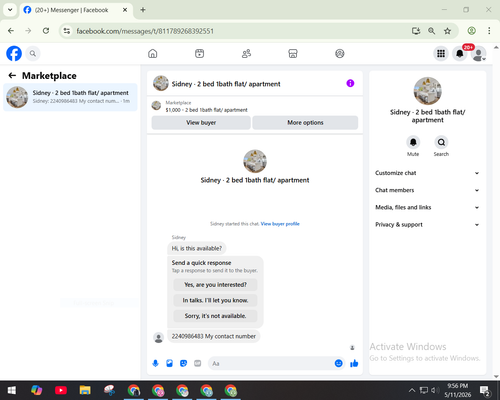Open the taskbar clock showing 9:56 PM
500x400 pixels.
pyautogui.click(x=457, y=390)
